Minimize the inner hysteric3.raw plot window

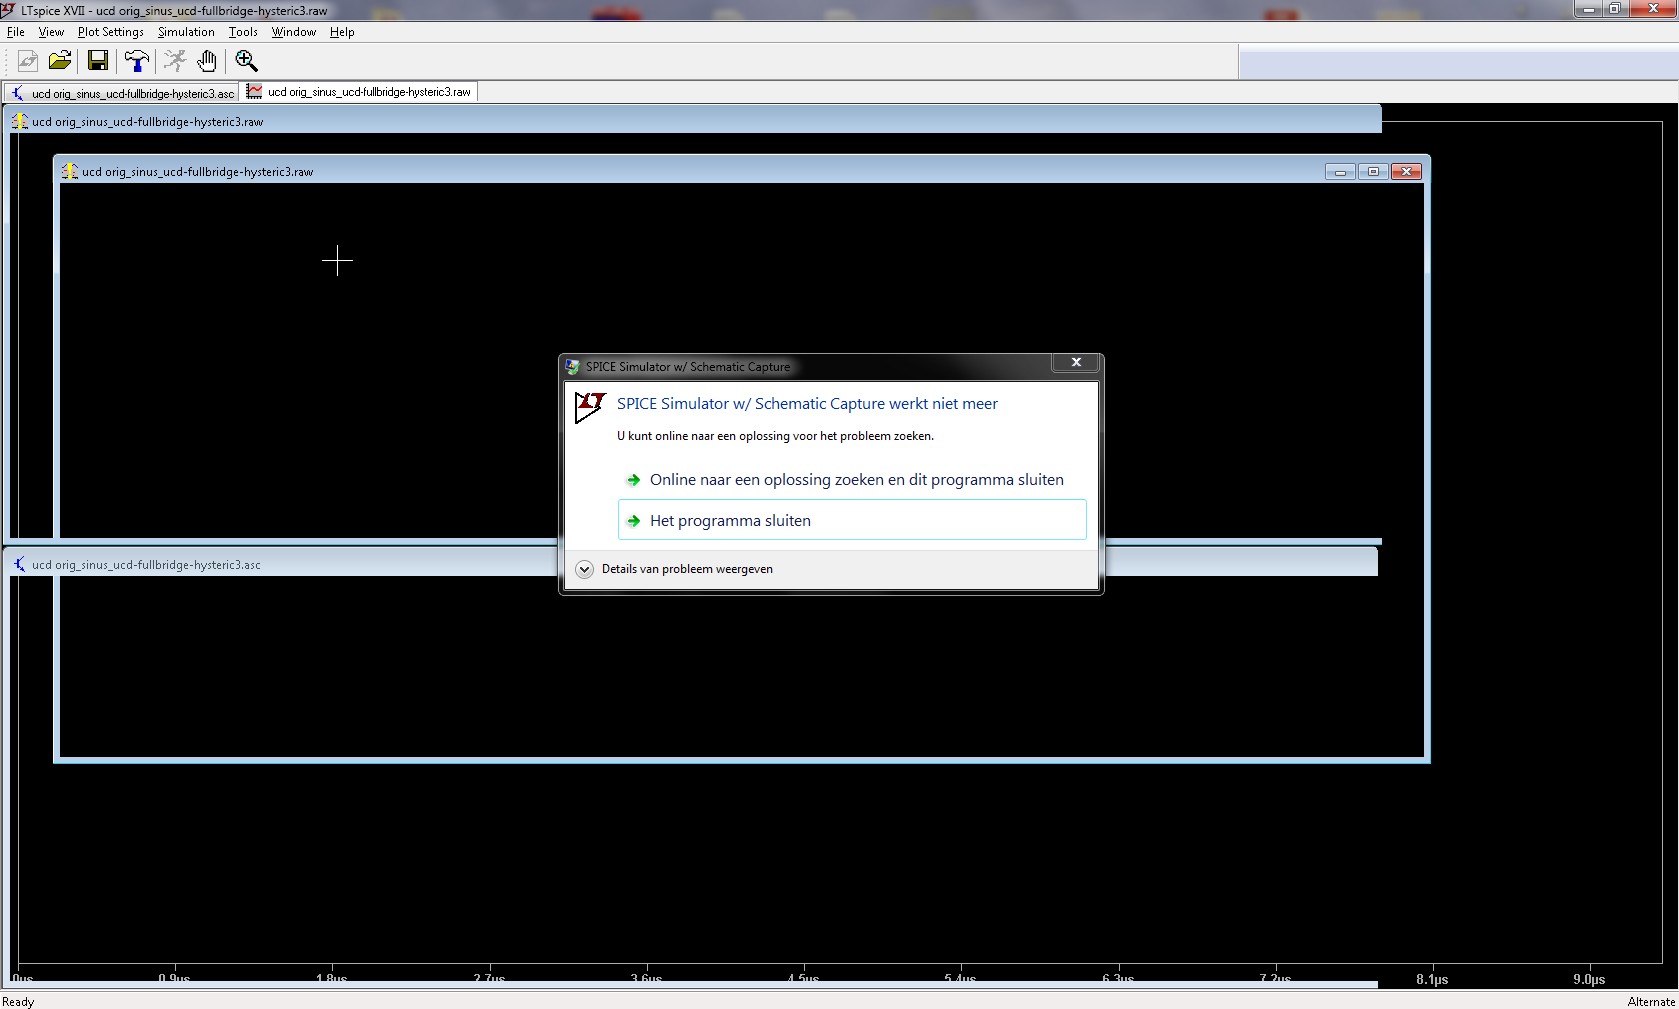[x=1340, y=172]
